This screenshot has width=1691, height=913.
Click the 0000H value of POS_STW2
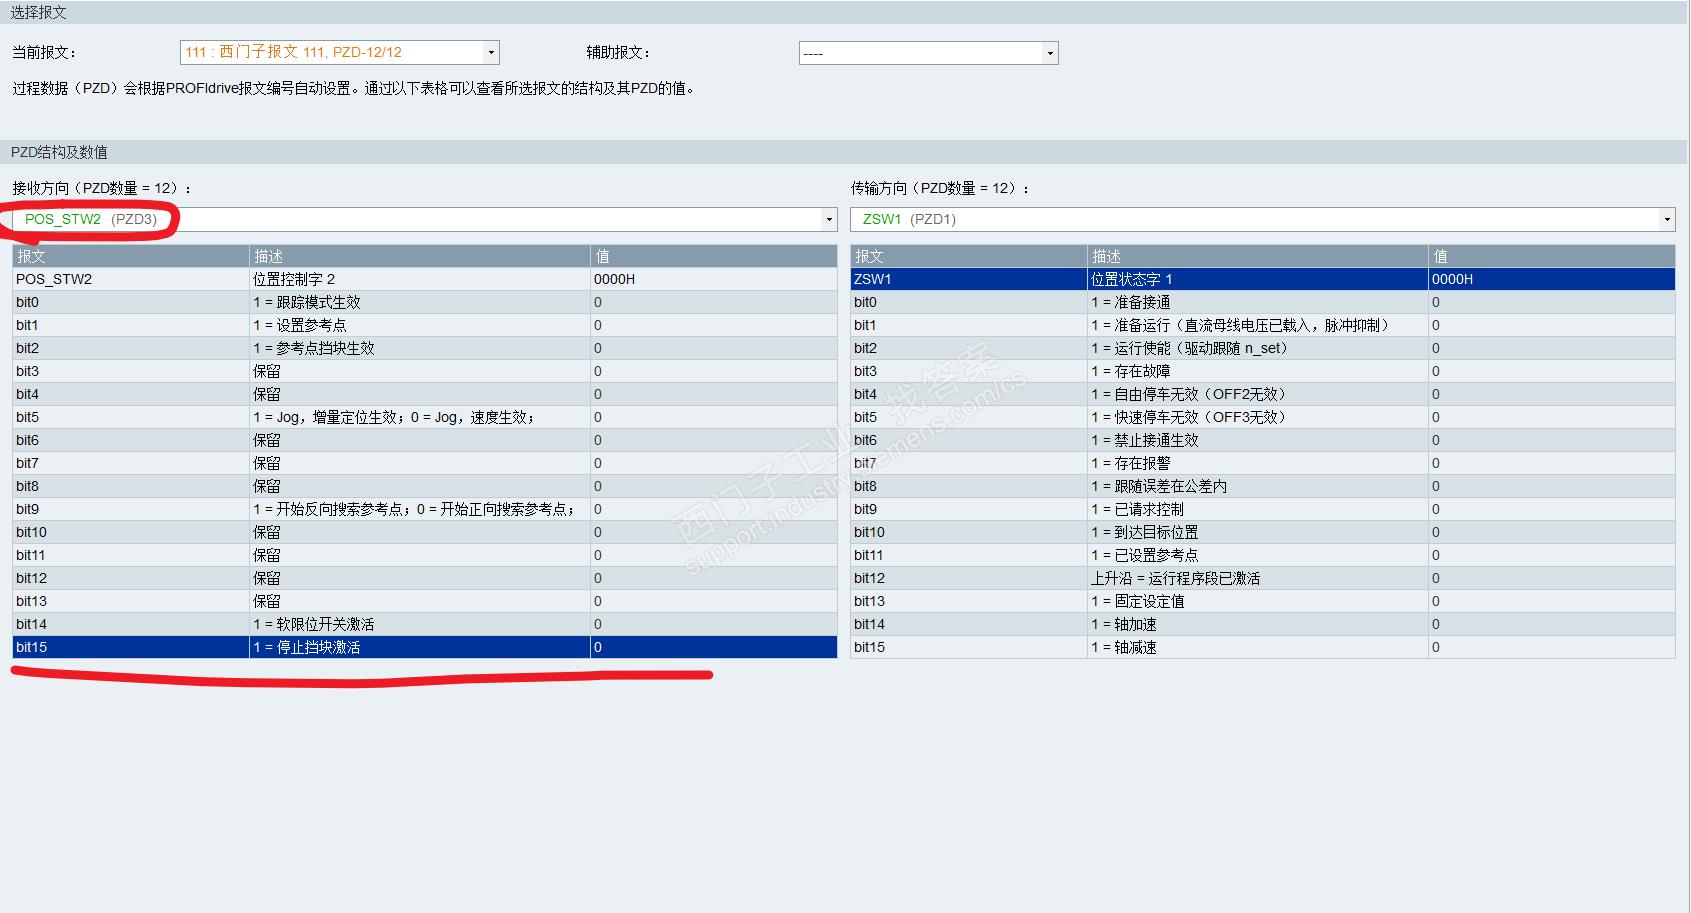click(614, 279)
